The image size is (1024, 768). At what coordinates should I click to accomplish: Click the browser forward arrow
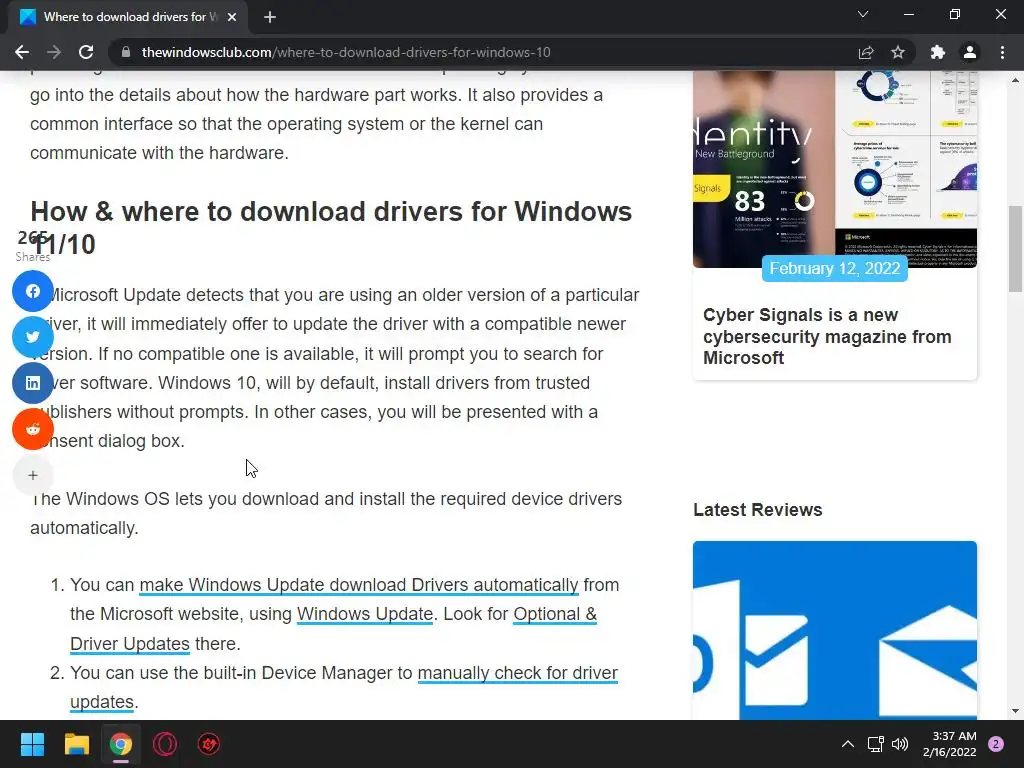tap(54, 52)
